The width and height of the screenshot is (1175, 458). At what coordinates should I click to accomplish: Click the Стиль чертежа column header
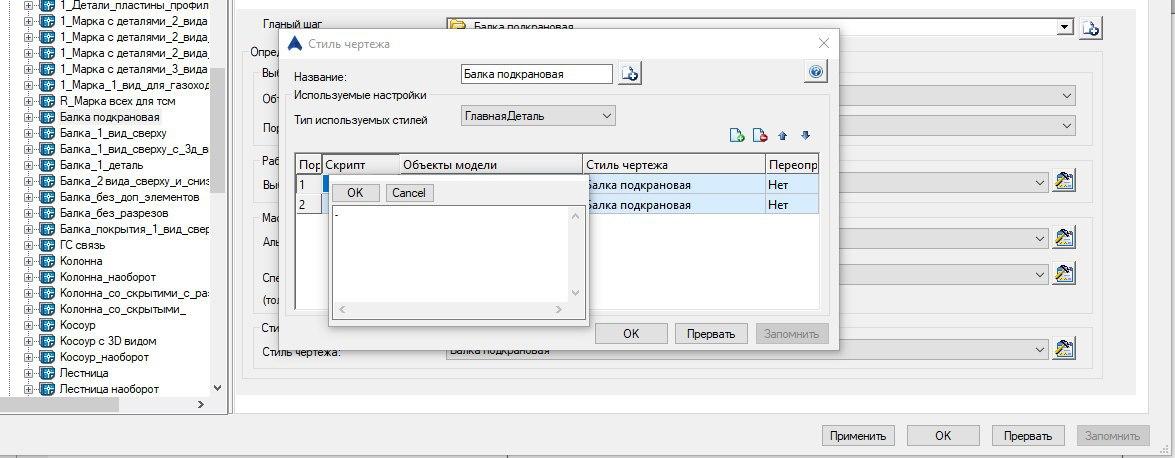[673, 165]
